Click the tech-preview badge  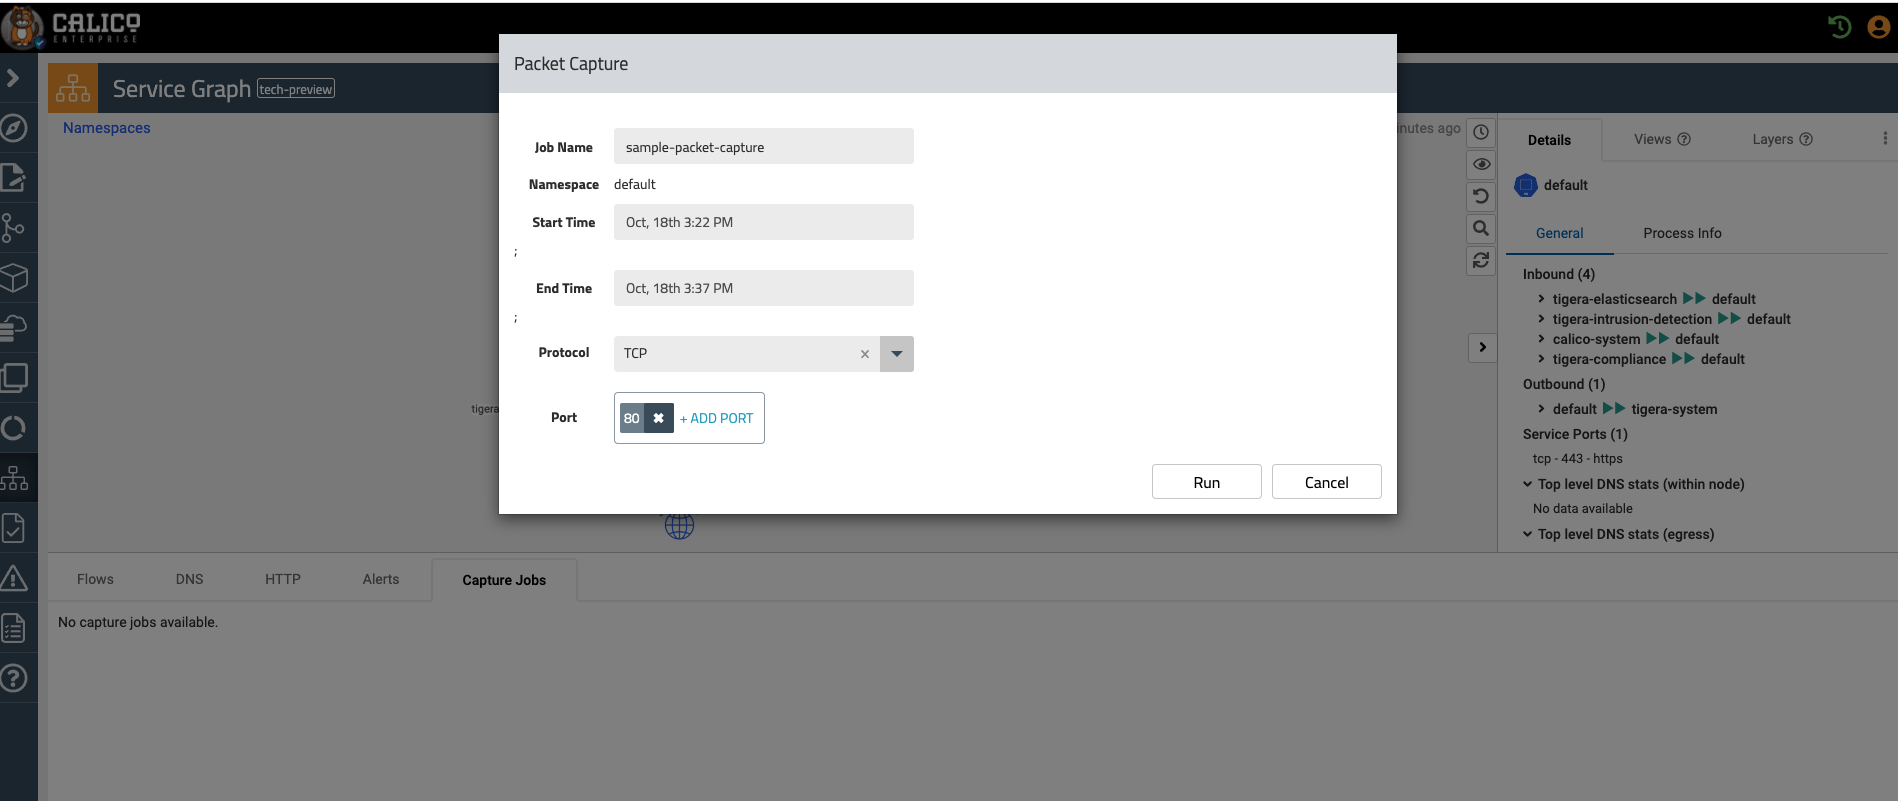(x=296, y=89)
